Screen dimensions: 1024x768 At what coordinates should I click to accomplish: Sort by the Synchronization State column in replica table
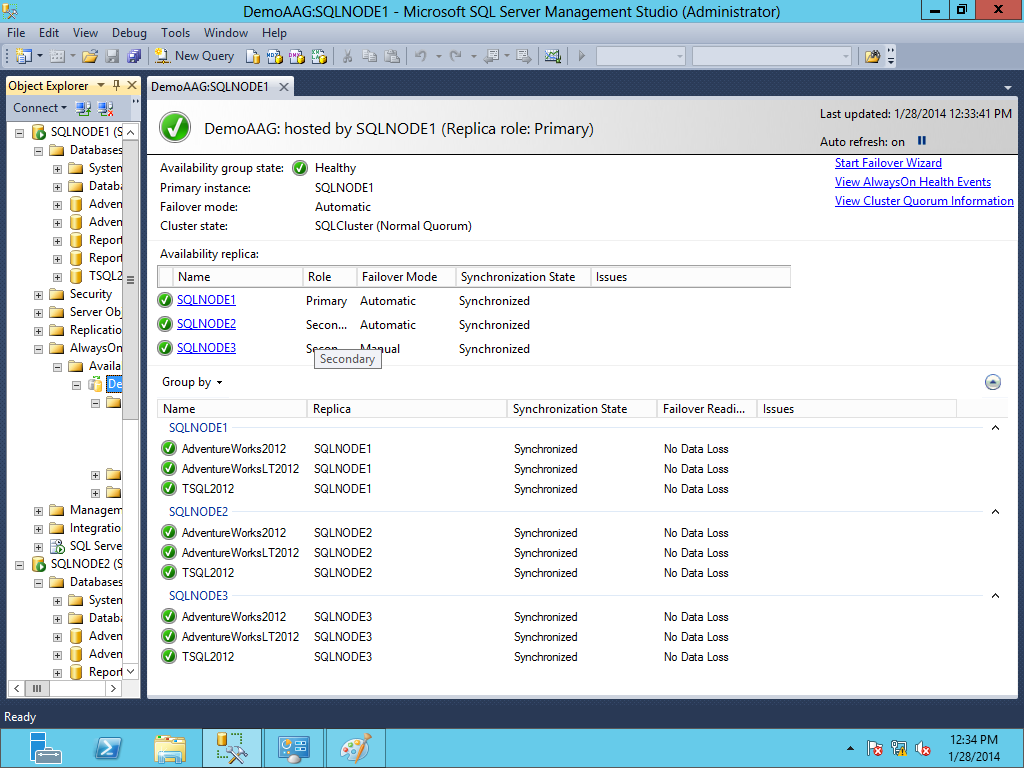[x=522, y=277]
